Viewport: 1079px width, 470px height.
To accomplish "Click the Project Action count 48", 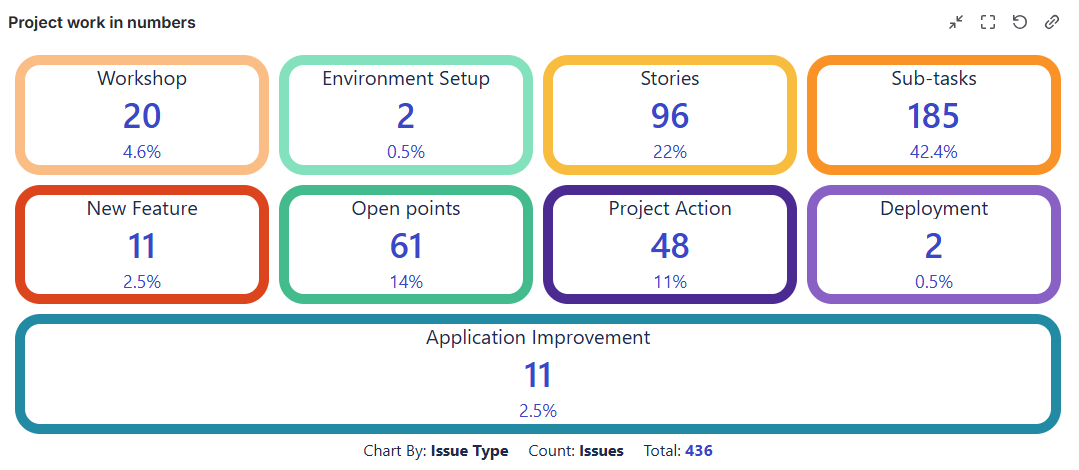I will pyautogui.click(x=670, y=246).
